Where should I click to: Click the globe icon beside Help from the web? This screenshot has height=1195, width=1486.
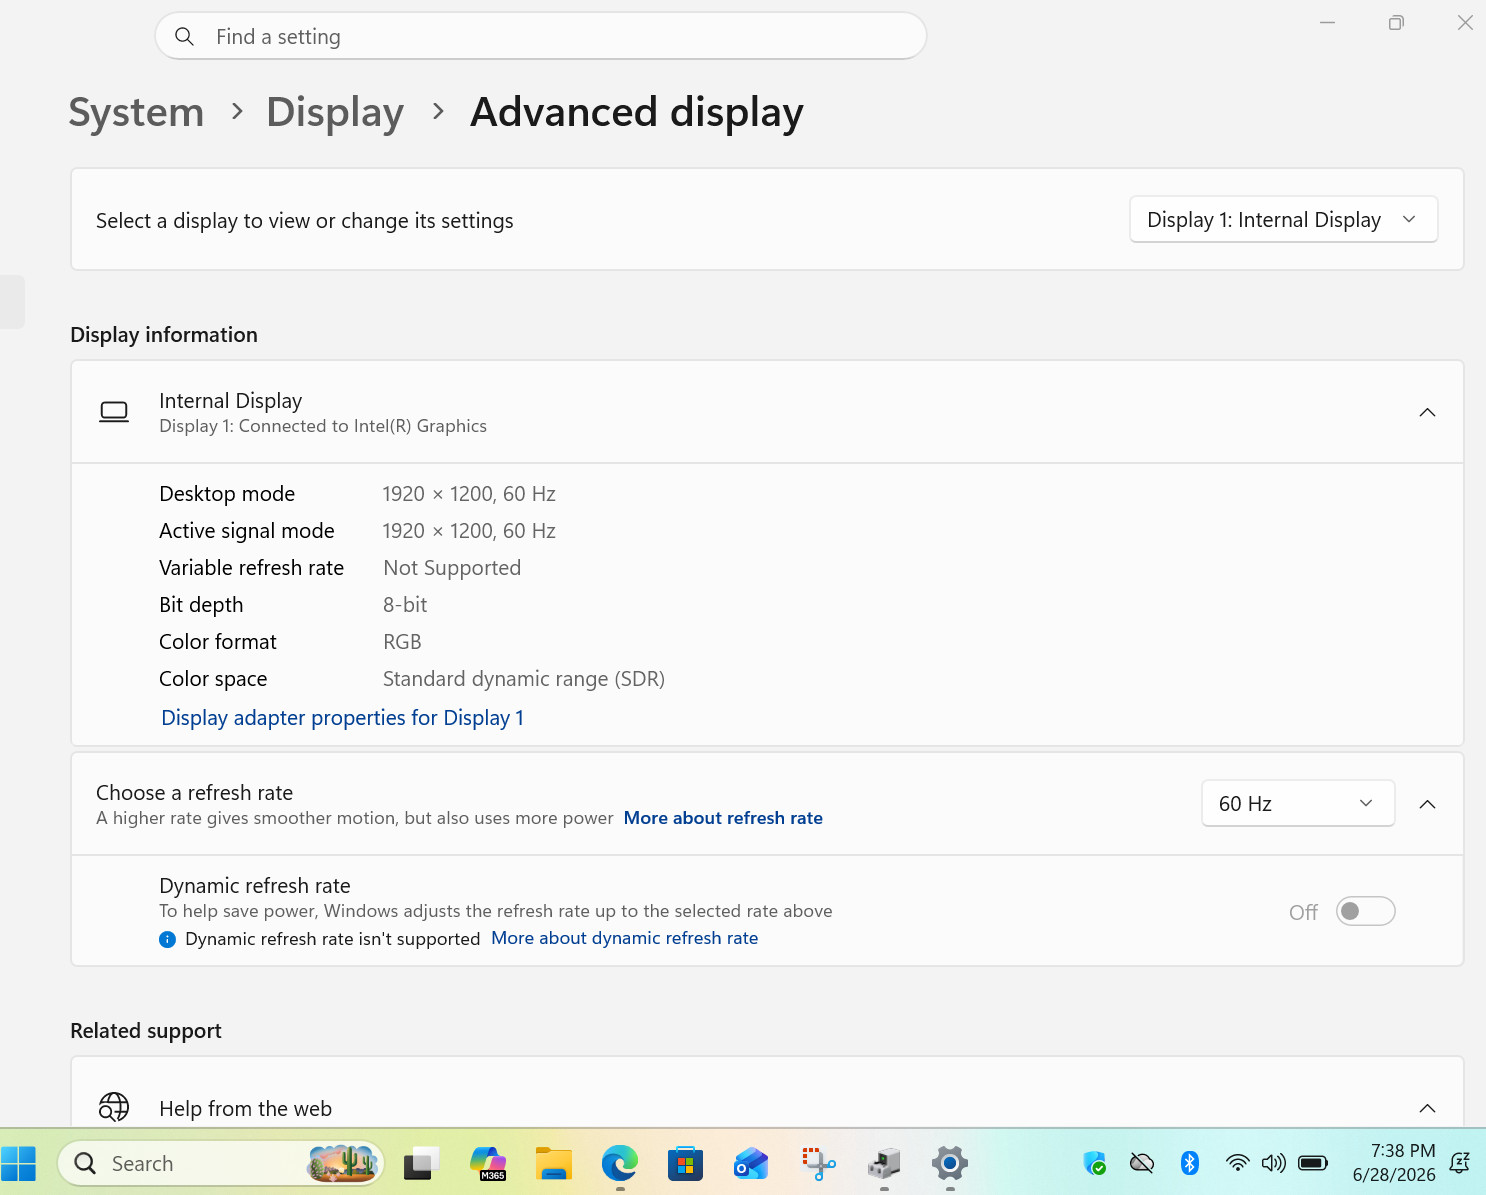click(114, 1107)
